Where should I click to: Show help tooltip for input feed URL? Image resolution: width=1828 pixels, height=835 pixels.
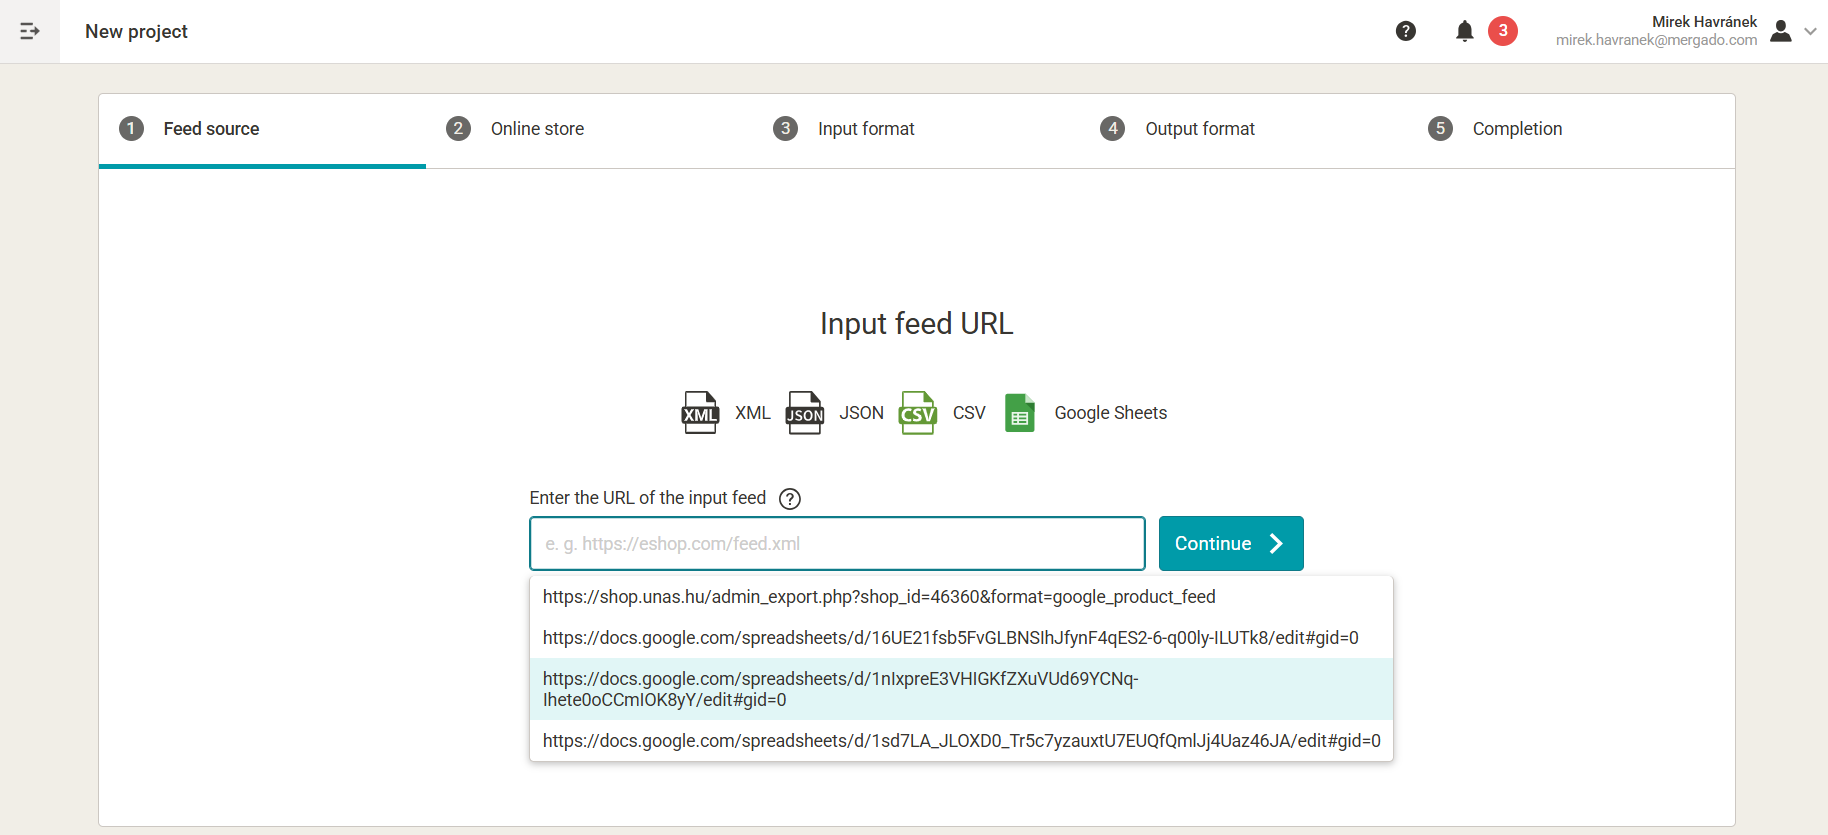[790, 499]
